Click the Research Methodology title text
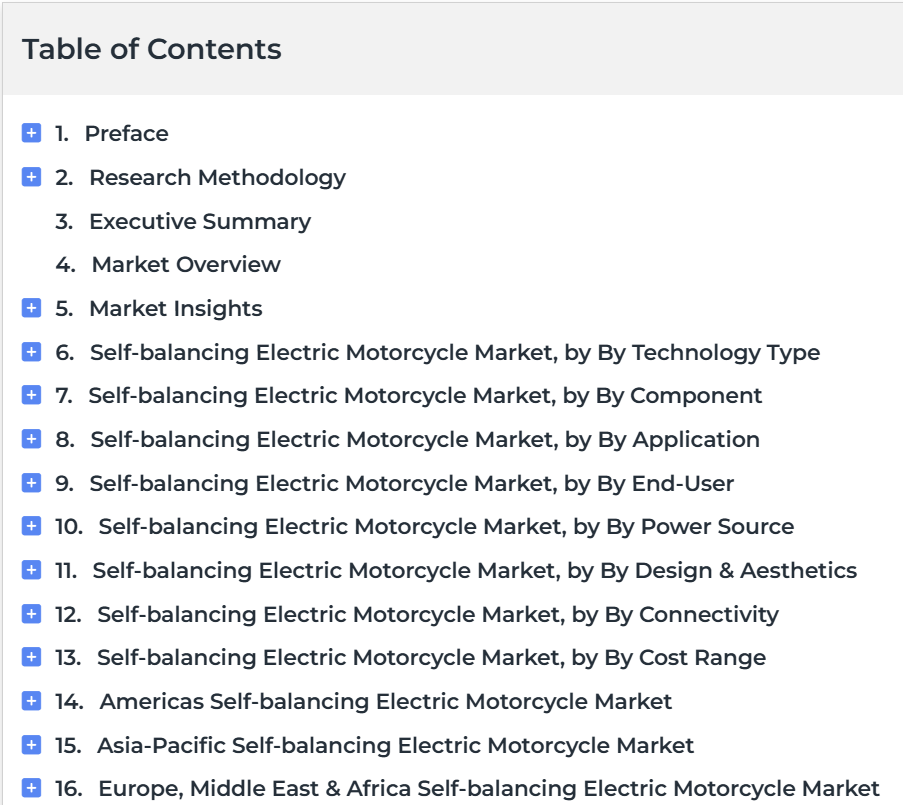The height and width of the screenshot is (805, 903). tap(218, 178)
